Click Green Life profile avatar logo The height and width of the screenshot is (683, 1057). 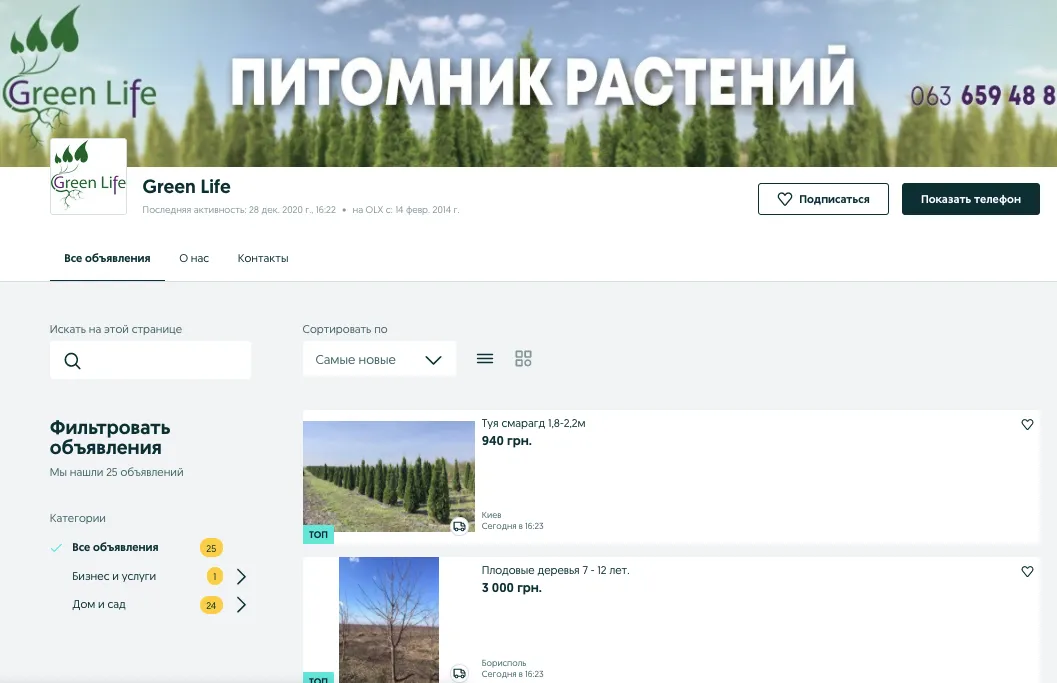(x=88, y=177)
